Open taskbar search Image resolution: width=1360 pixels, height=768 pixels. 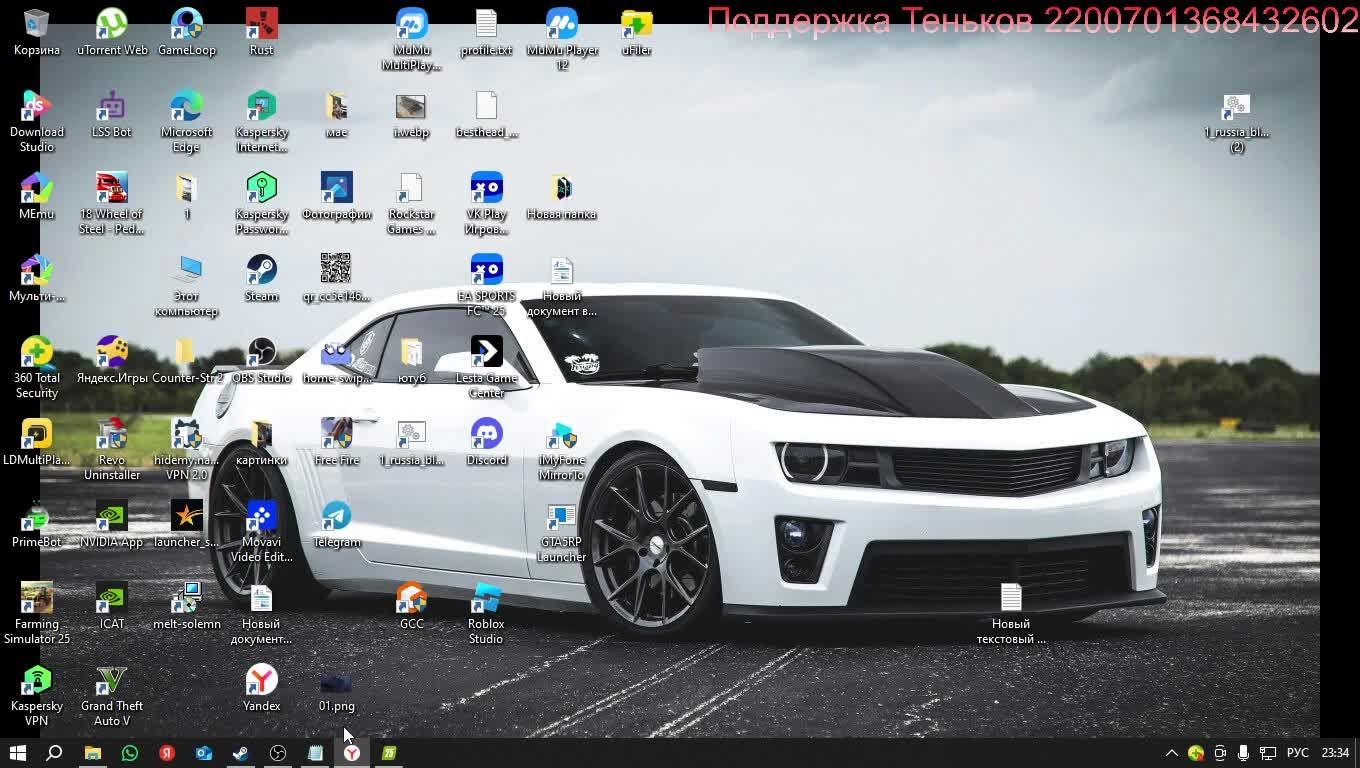coord(55,753)
